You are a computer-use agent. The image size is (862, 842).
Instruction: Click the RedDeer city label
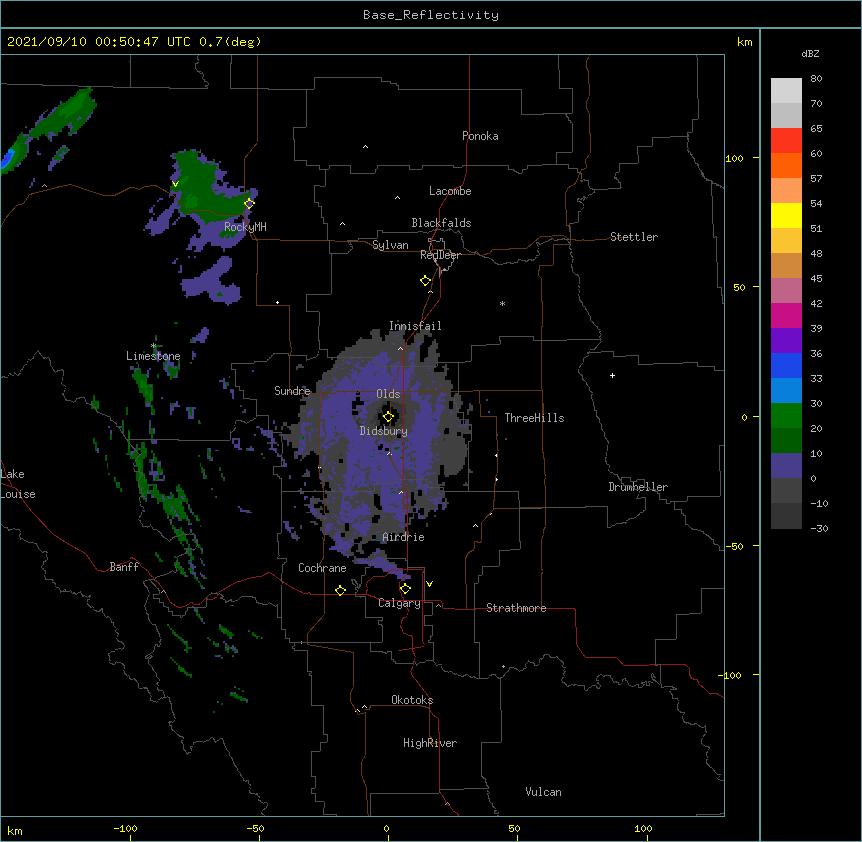tap(440, 255)
